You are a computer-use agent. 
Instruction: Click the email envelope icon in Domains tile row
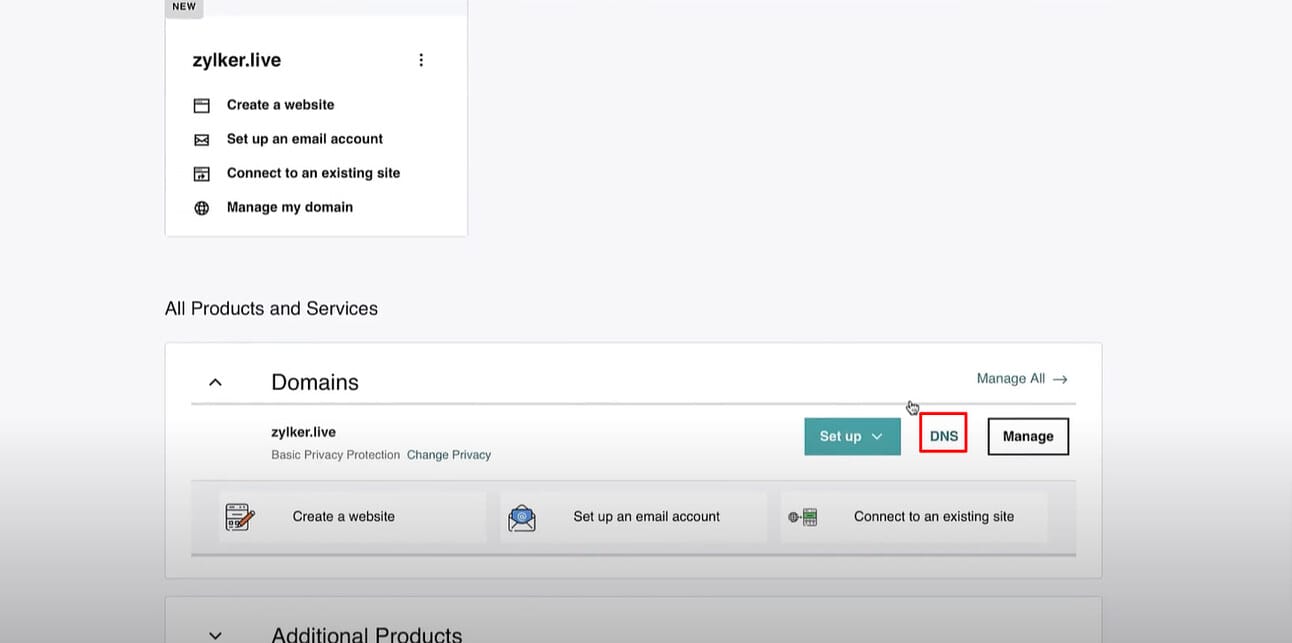pyautogui.click(x=522, y=518)
